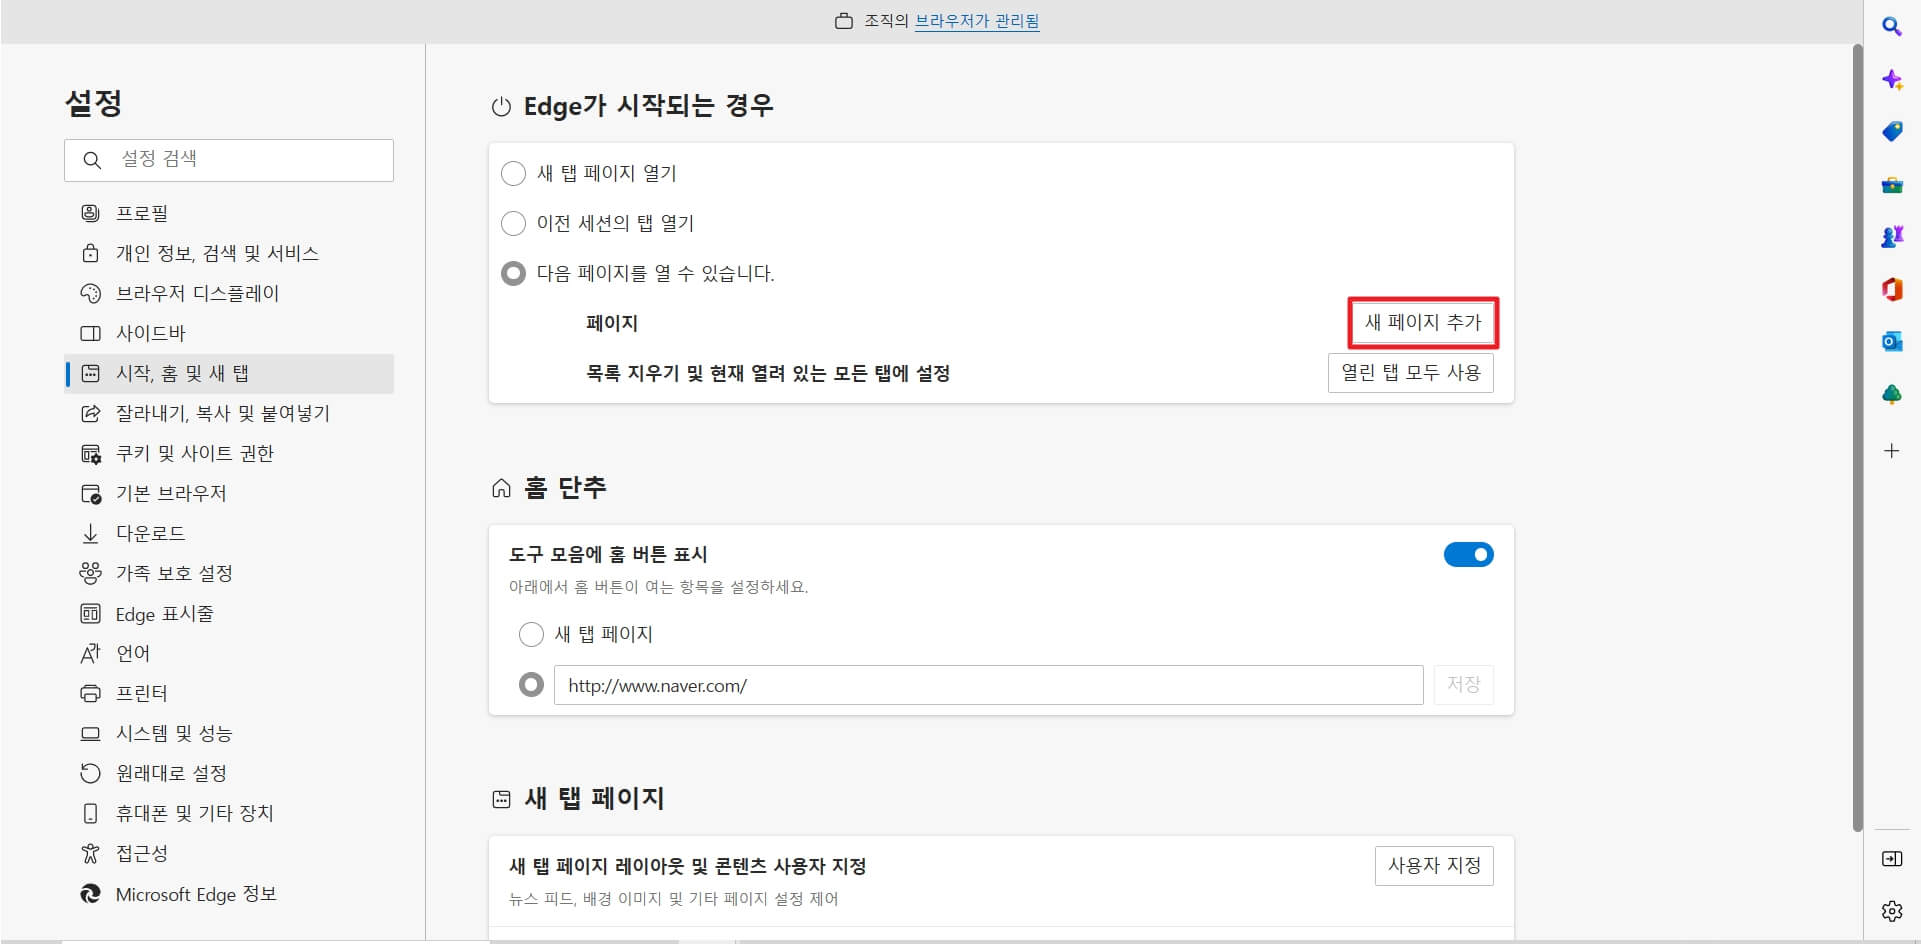Open the 사이드바 settings section
Screen dimensions: 1921x944
(x=229, y=333)
